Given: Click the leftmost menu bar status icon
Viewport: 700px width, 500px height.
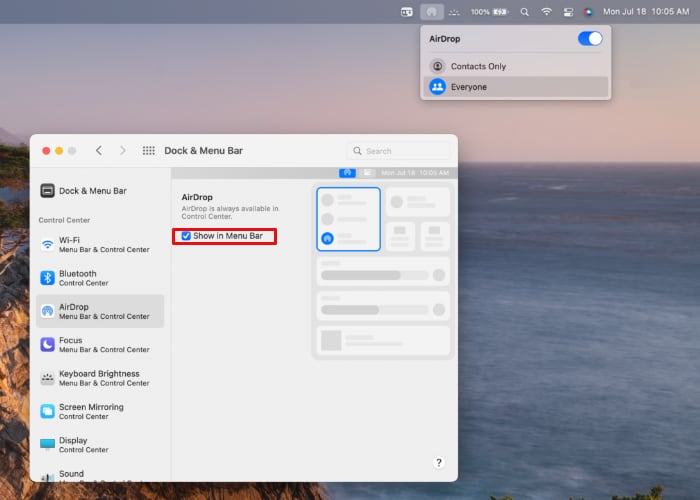Looking at the screenshot, I should (407, 12).
